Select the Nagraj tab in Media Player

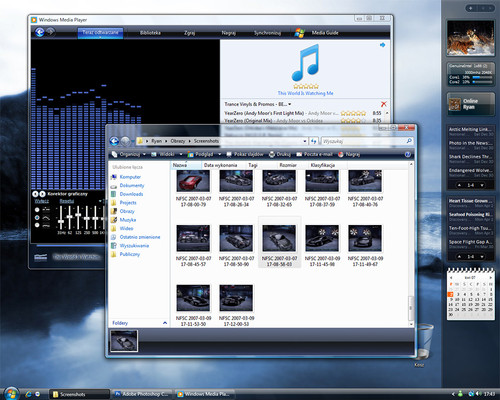click(229, 33)
